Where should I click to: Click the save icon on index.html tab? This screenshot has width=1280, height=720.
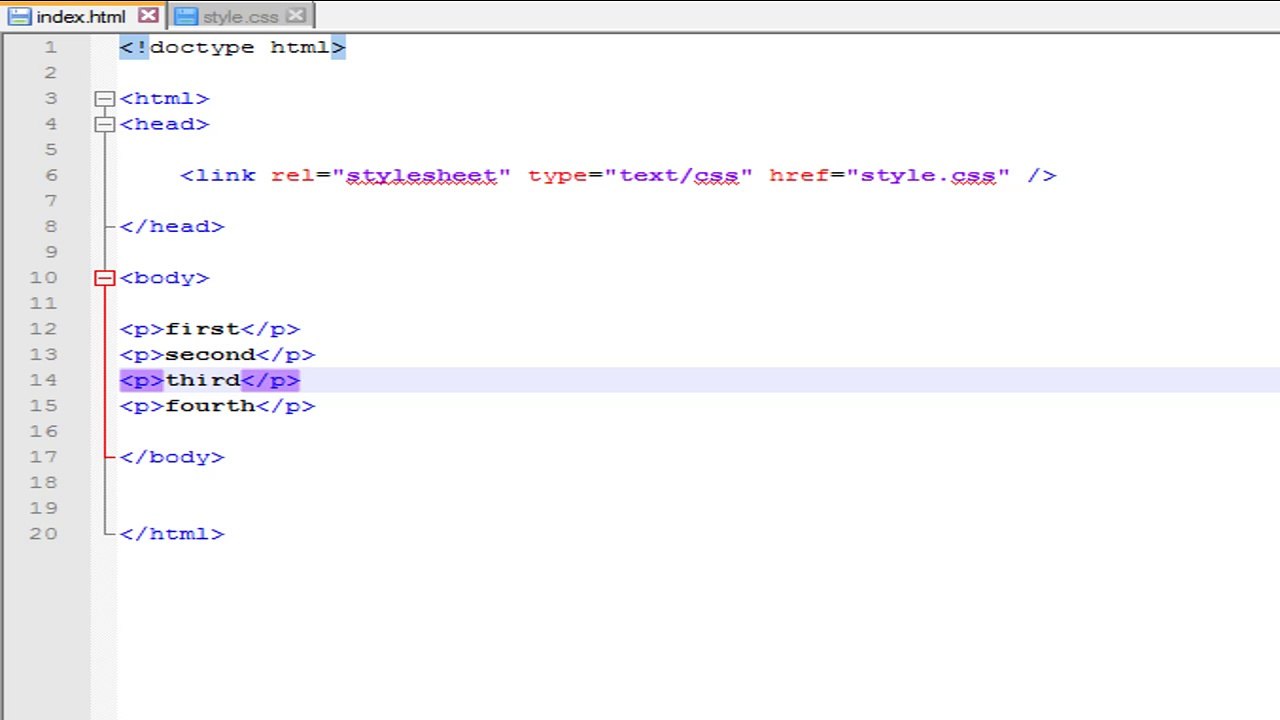(20, 16)
